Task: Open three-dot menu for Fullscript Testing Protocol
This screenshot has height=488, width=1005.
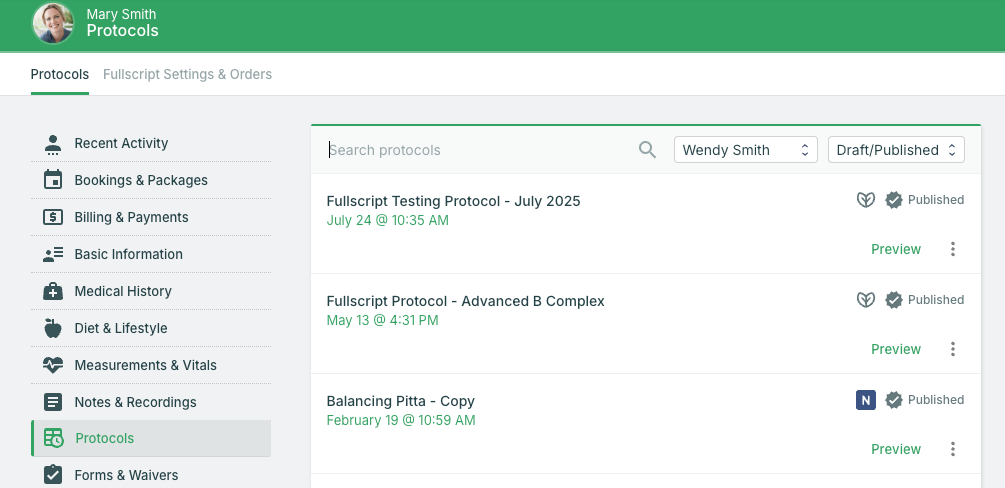Action: pyautogui.click(x=952, y=249)
